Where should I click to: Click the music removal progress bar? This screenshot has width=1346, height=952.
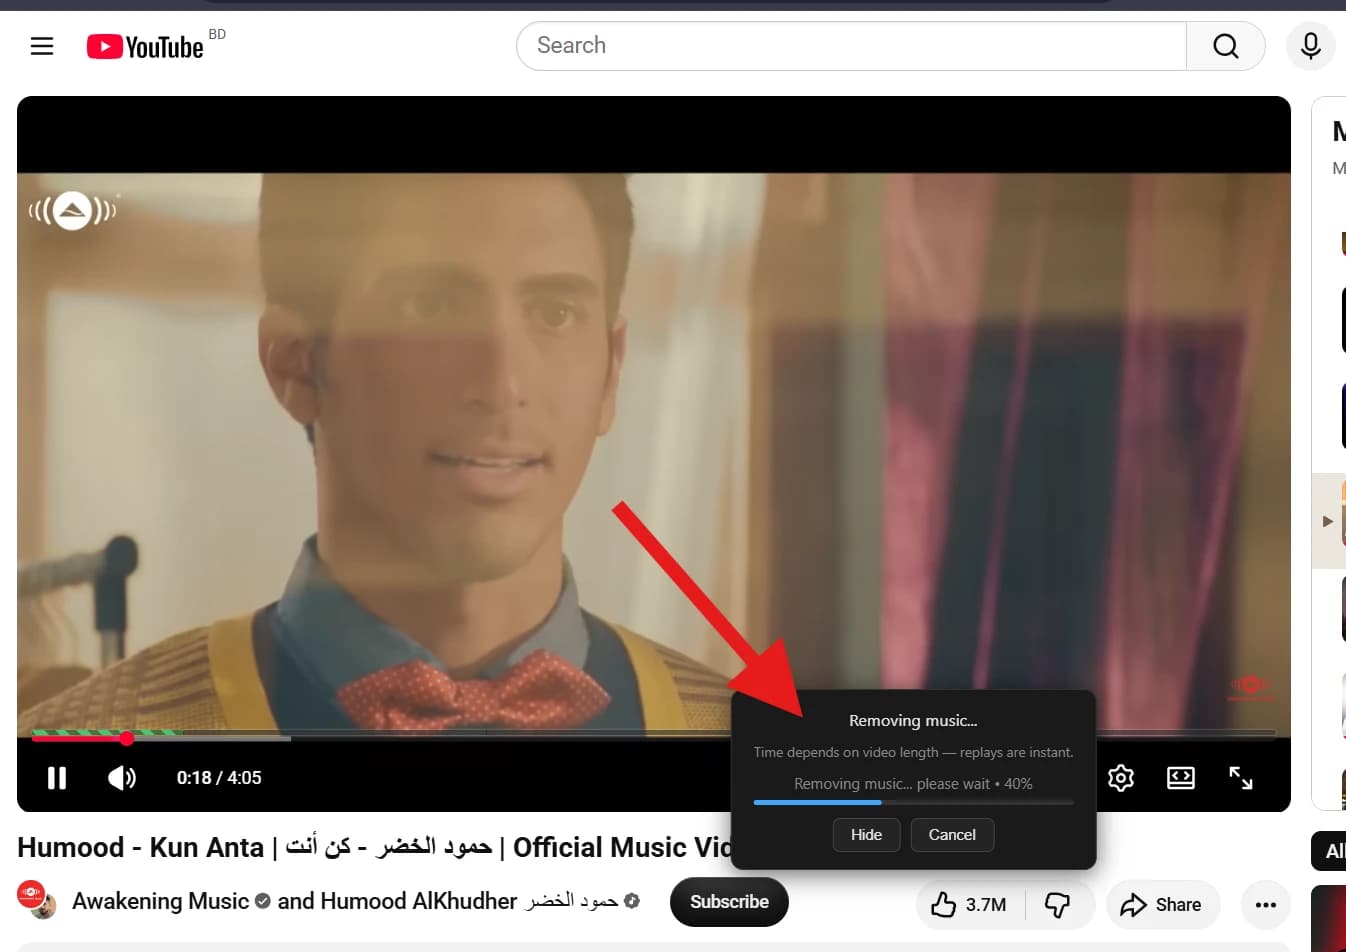[x=913, y=802]
